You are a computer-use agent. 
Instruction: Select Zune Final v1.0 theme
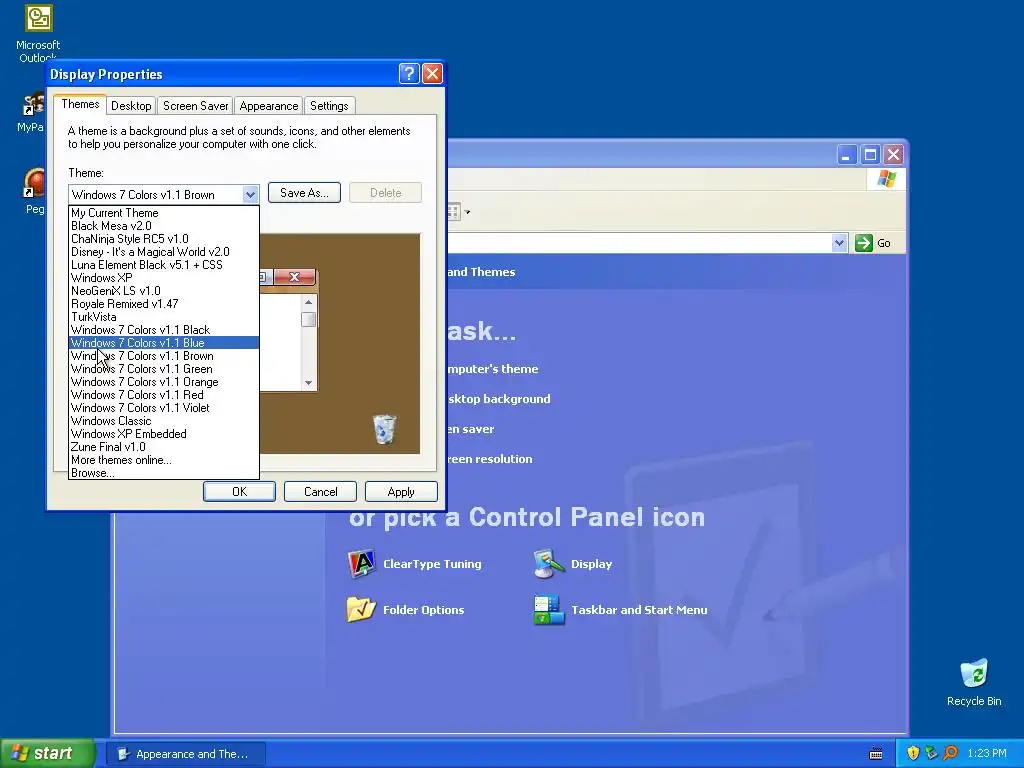point(164,447)
